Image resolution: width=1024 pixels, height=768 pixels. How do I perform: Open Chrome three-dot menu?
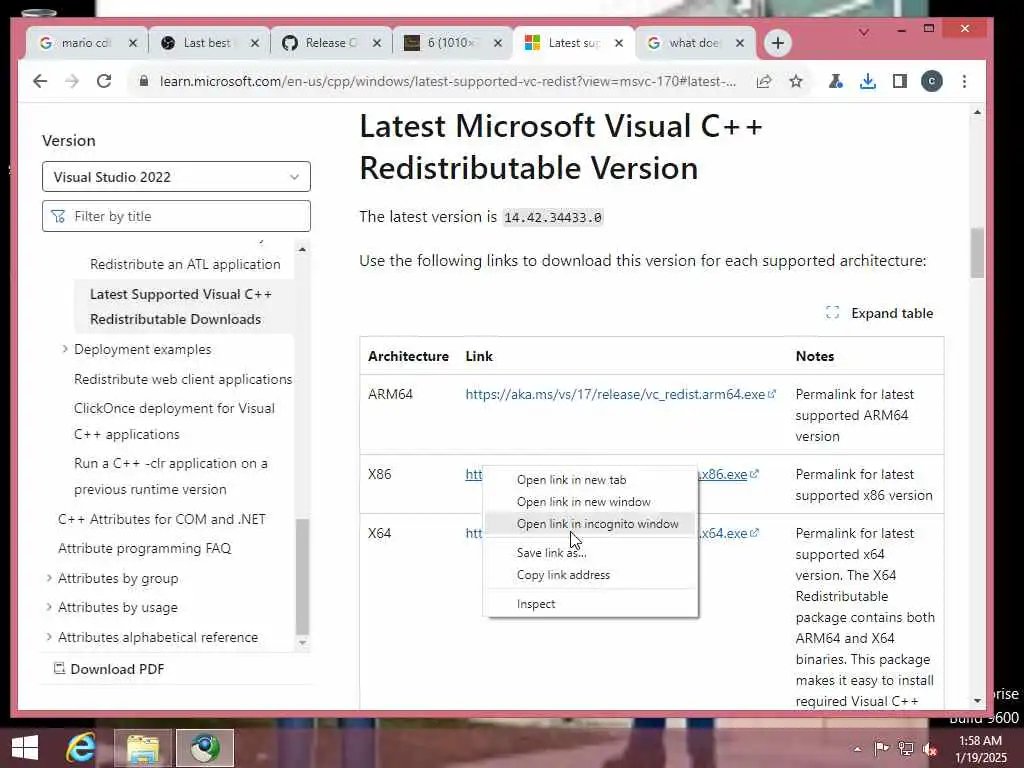tap(965, 81)
